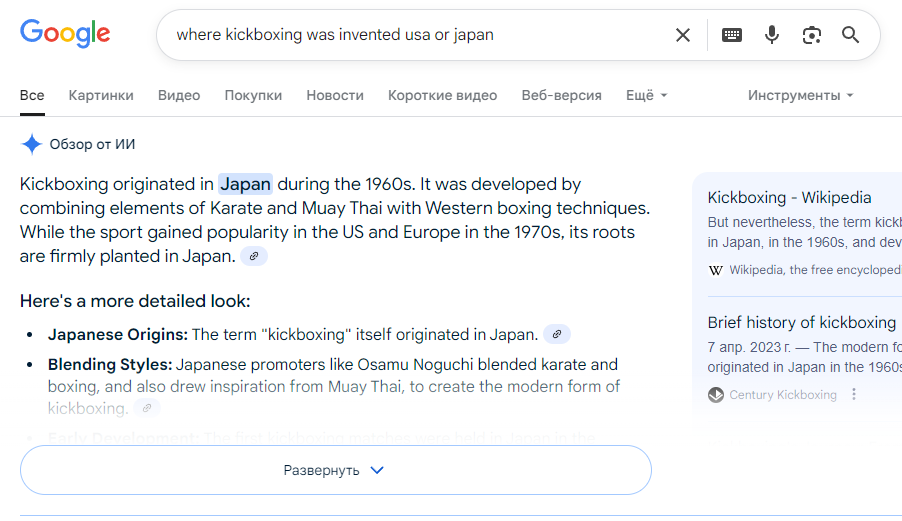Click the Wikipedia W favicon
The height and width of the screenshot is (521, 902).
(x=716, y=270)
